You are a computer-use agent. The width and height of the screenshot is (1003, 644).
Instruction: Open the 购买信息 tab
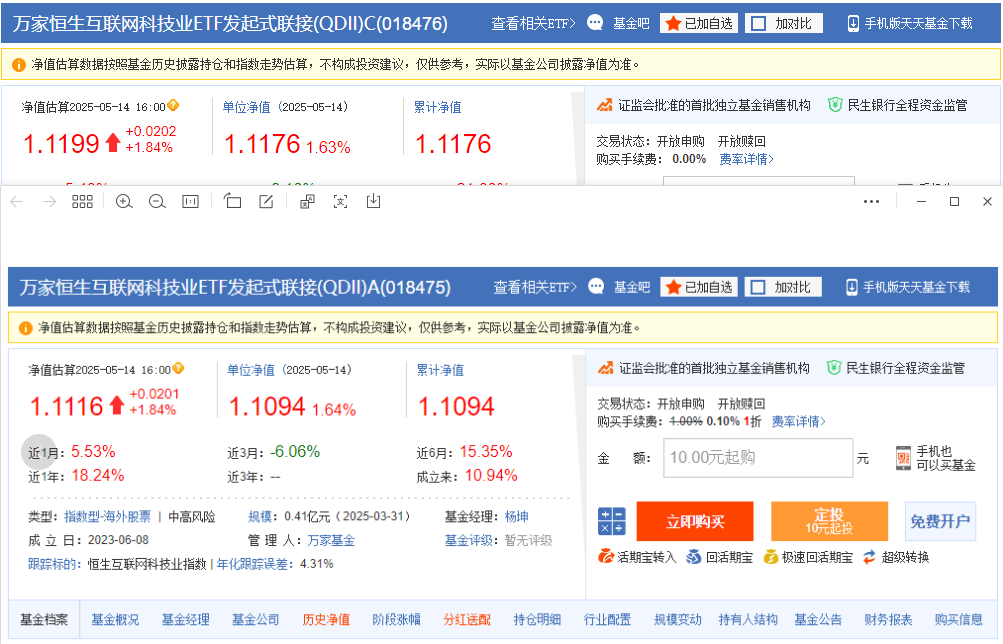(959, 619)
